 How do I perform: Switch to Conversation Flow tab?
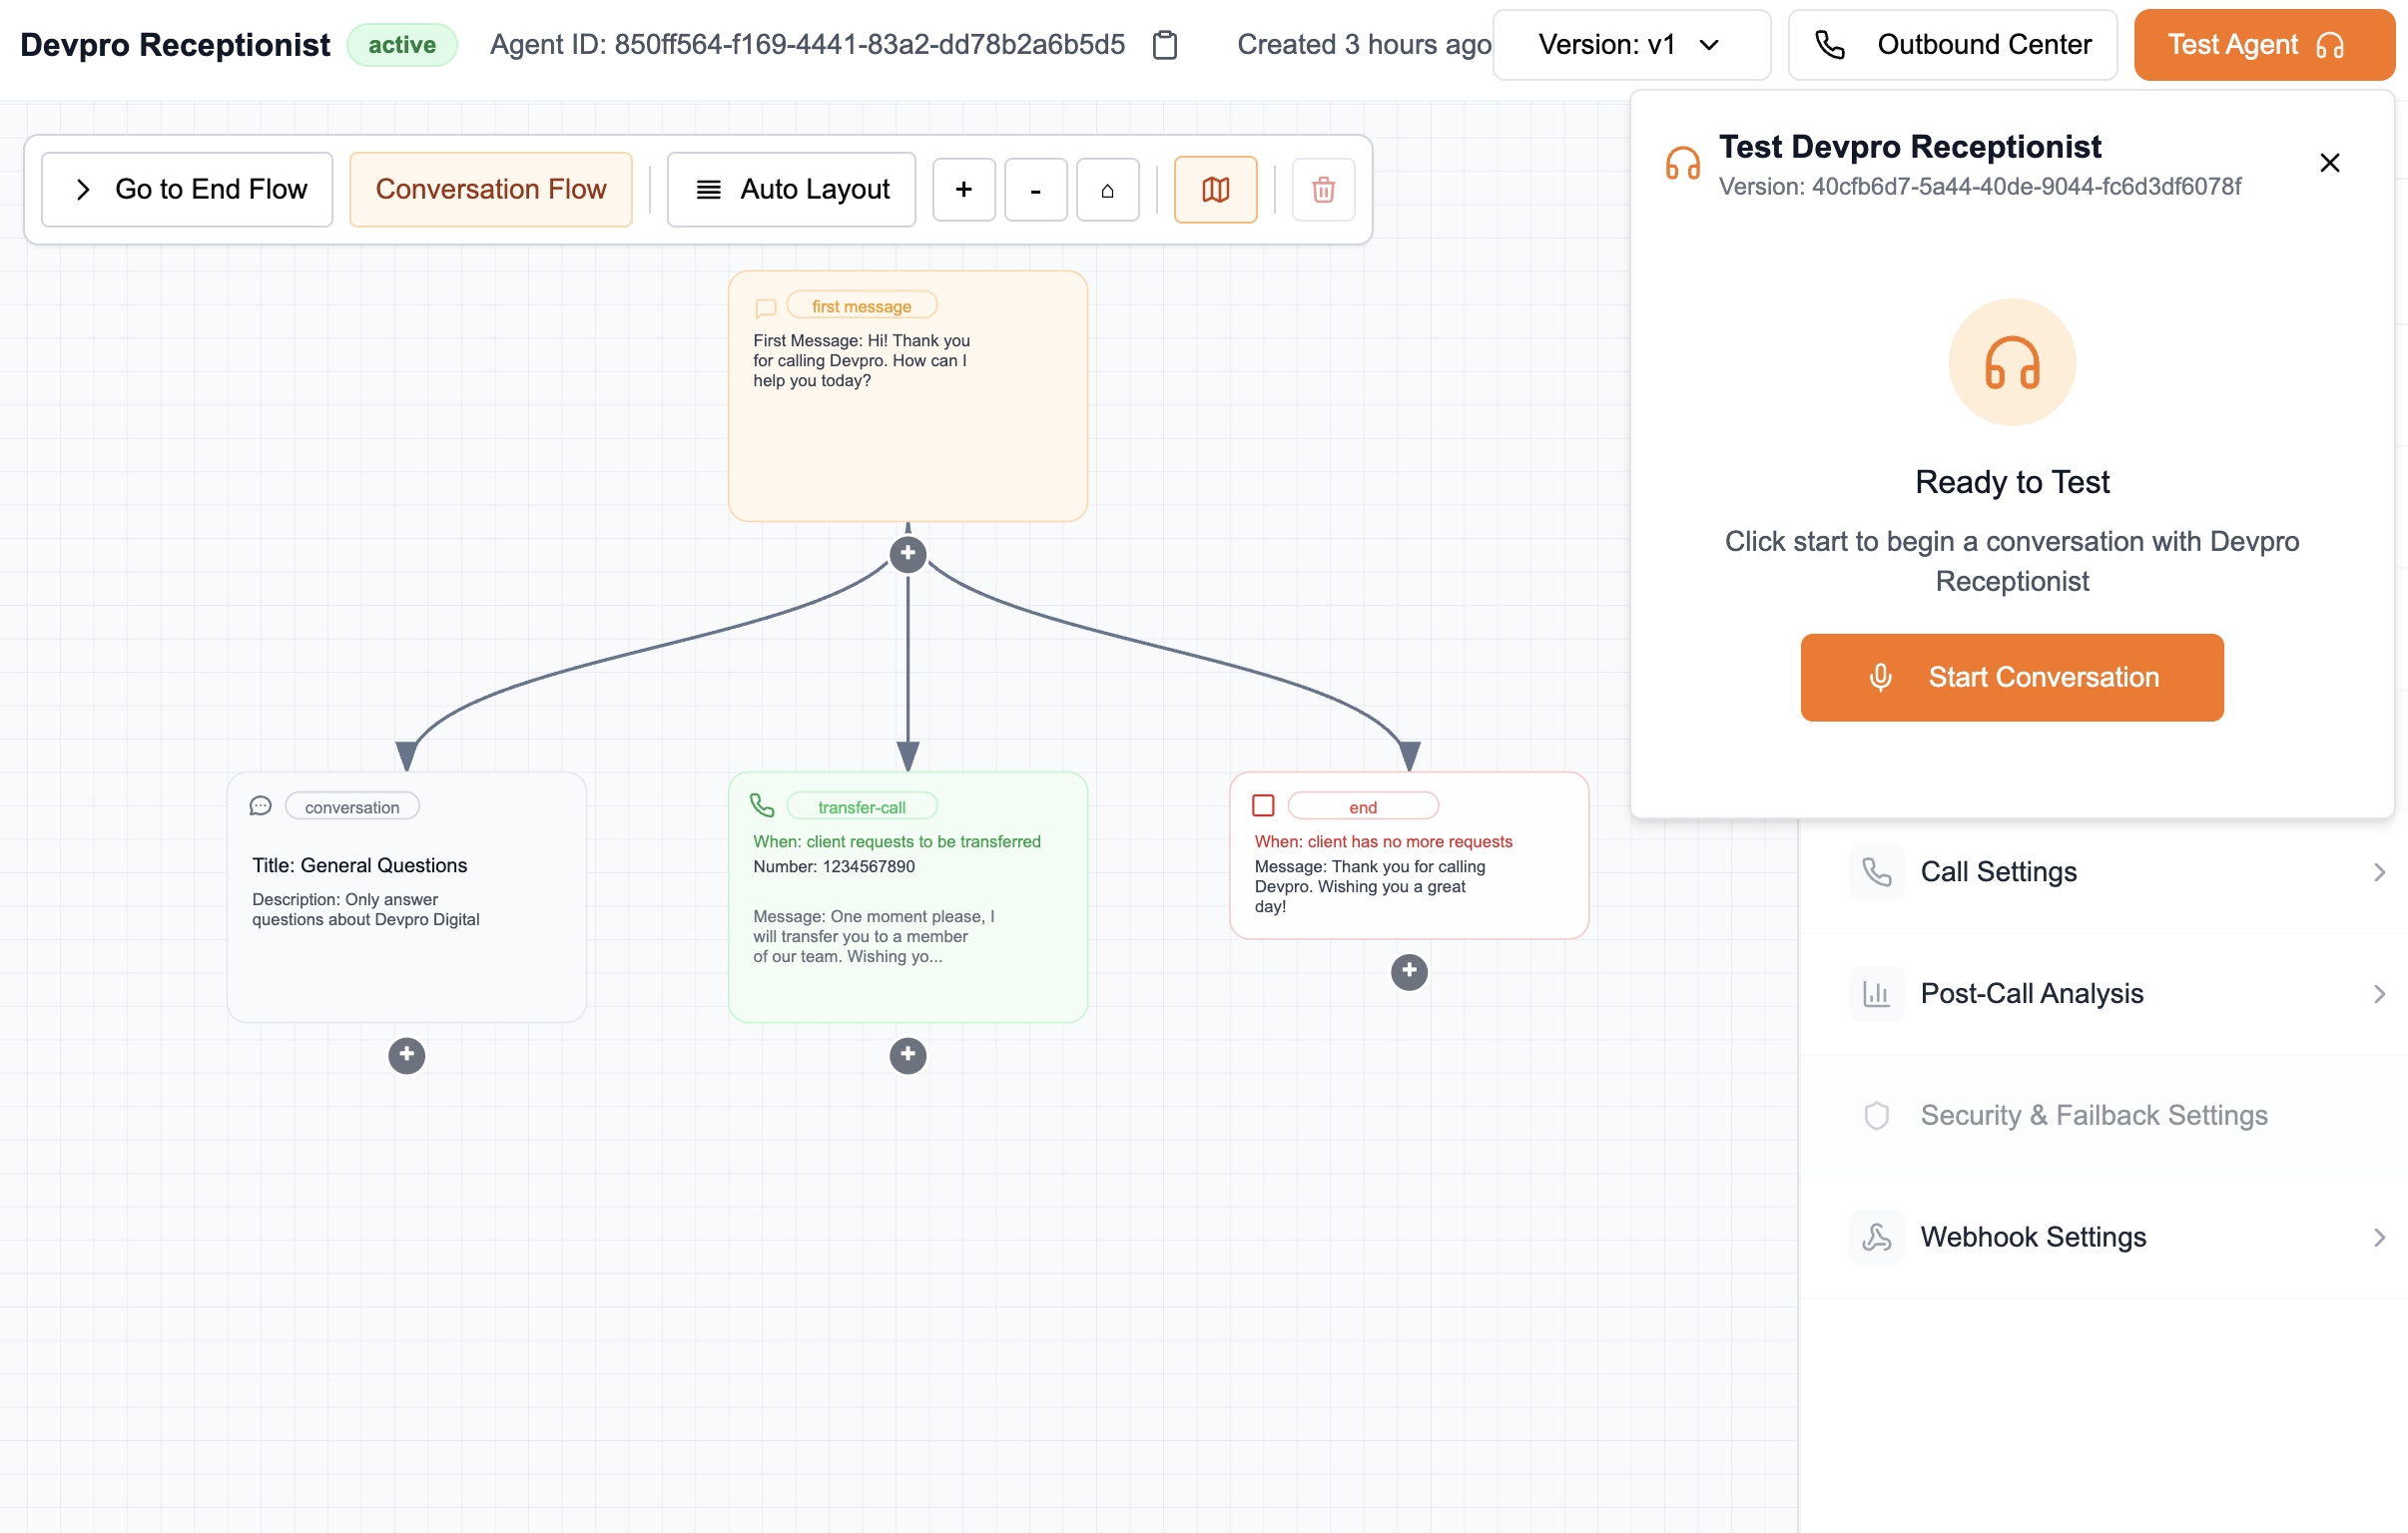pyautogui.click(x=490, y=189)
